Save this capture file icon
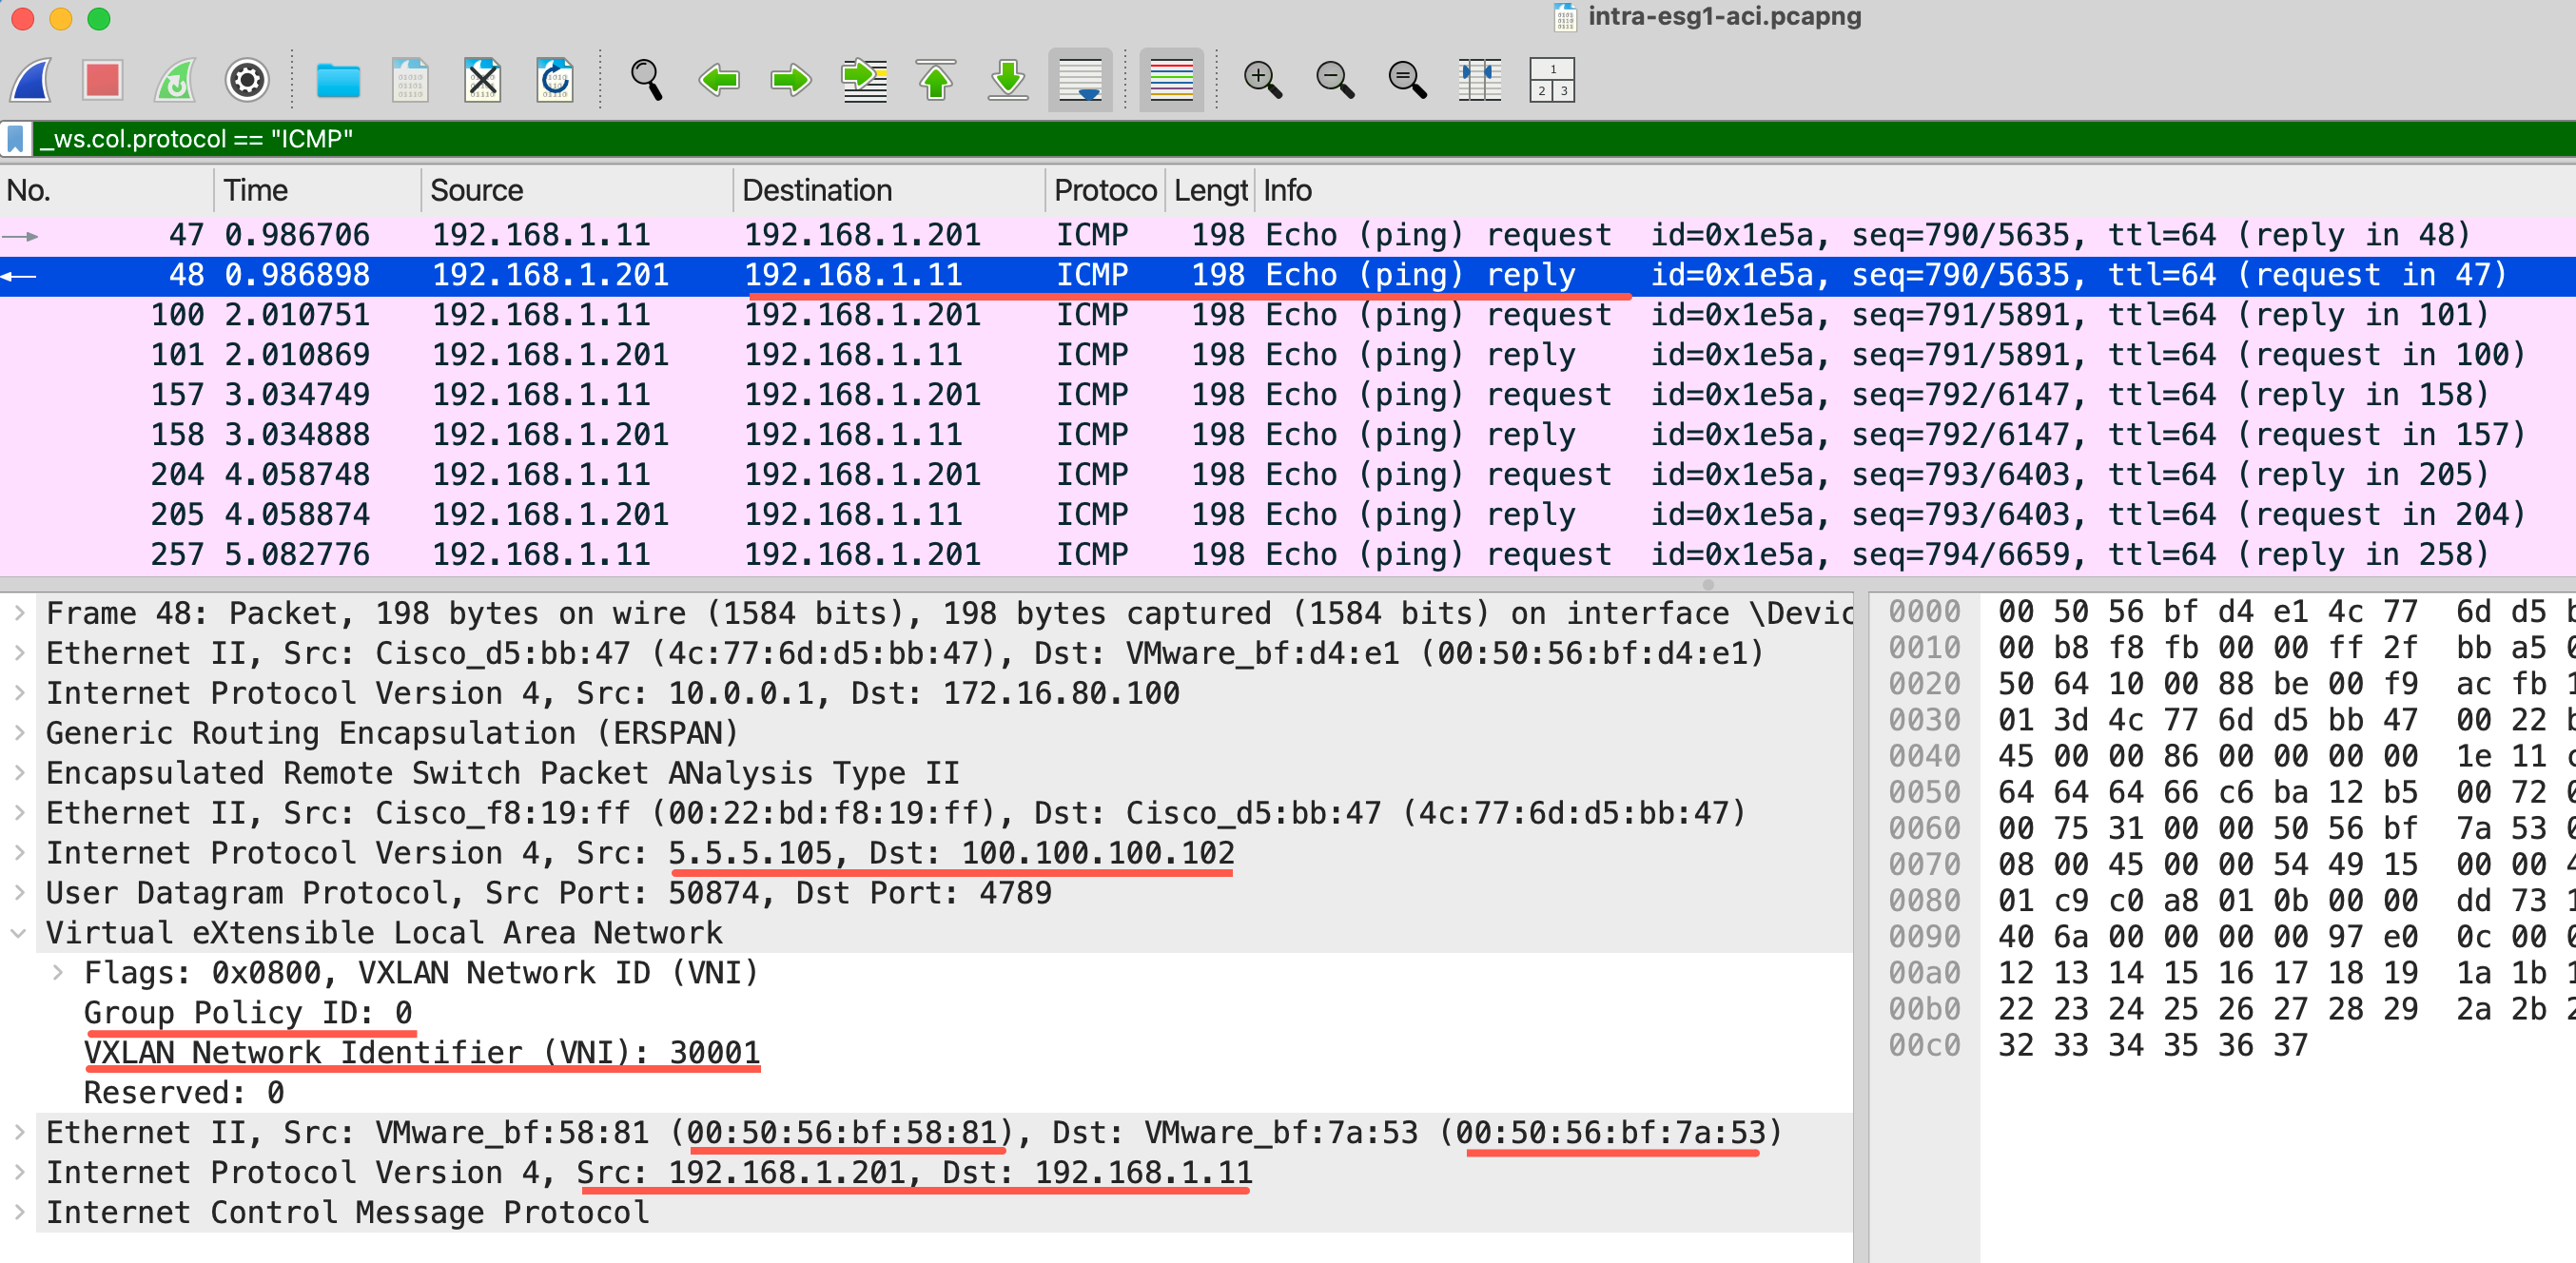Viewport: 2576px width, 1263px height. (410, 80)
